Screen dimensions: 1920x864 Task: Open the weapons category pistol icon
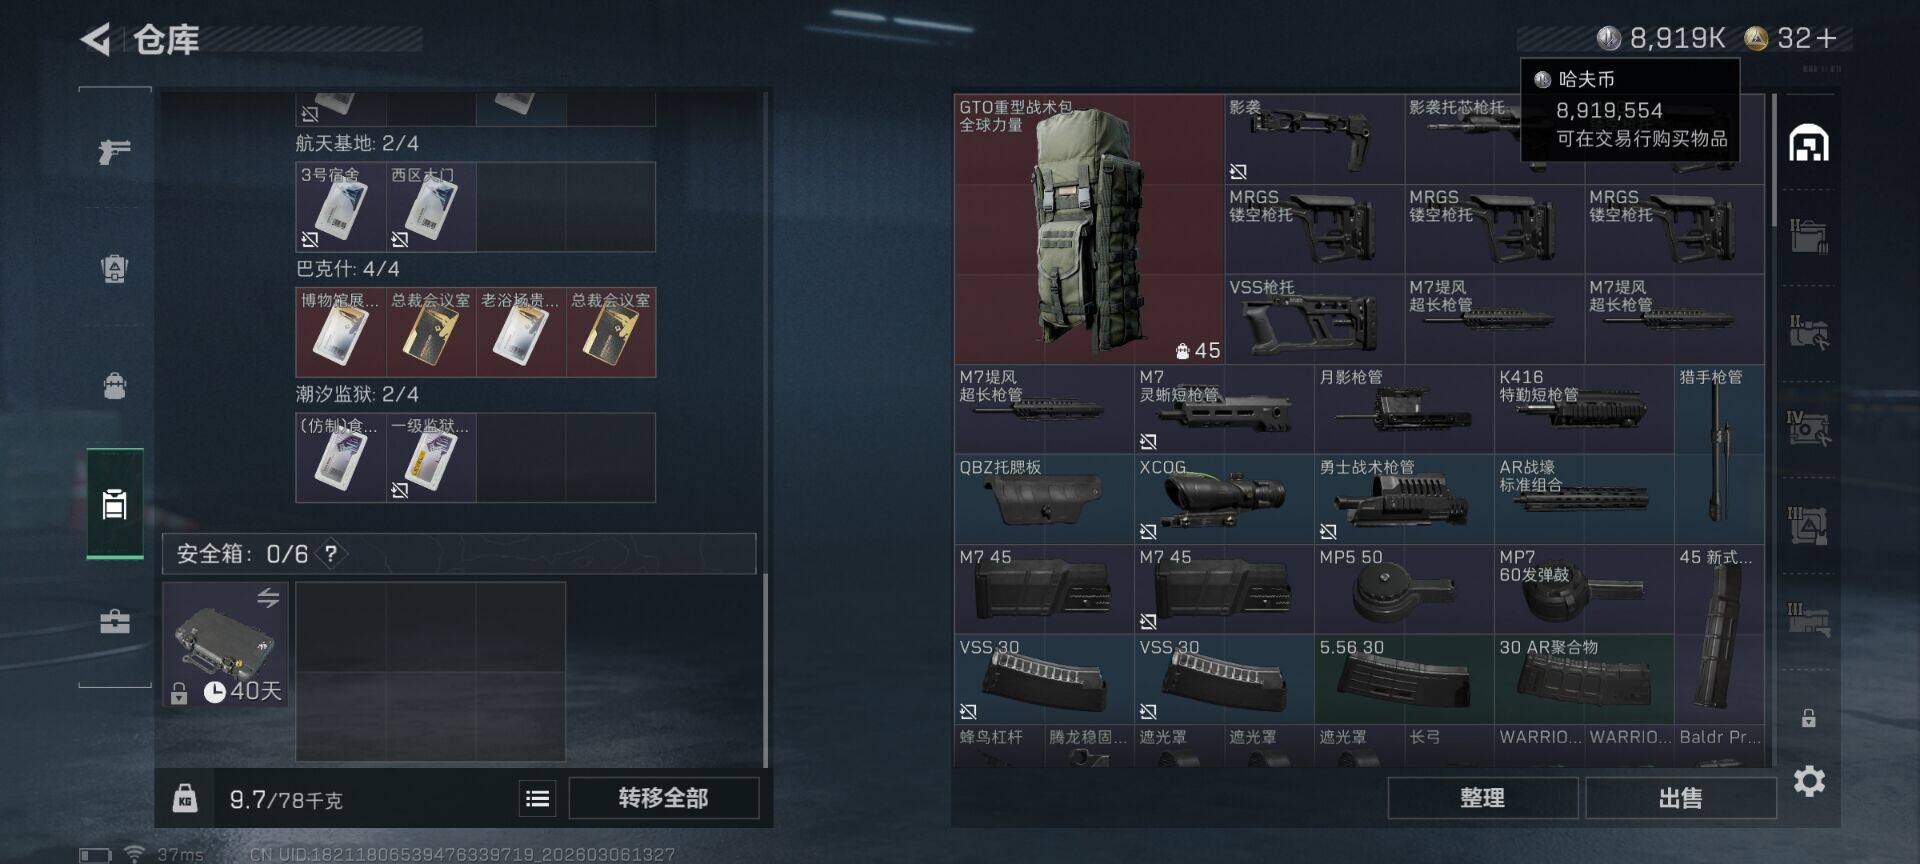click(115, 152)
